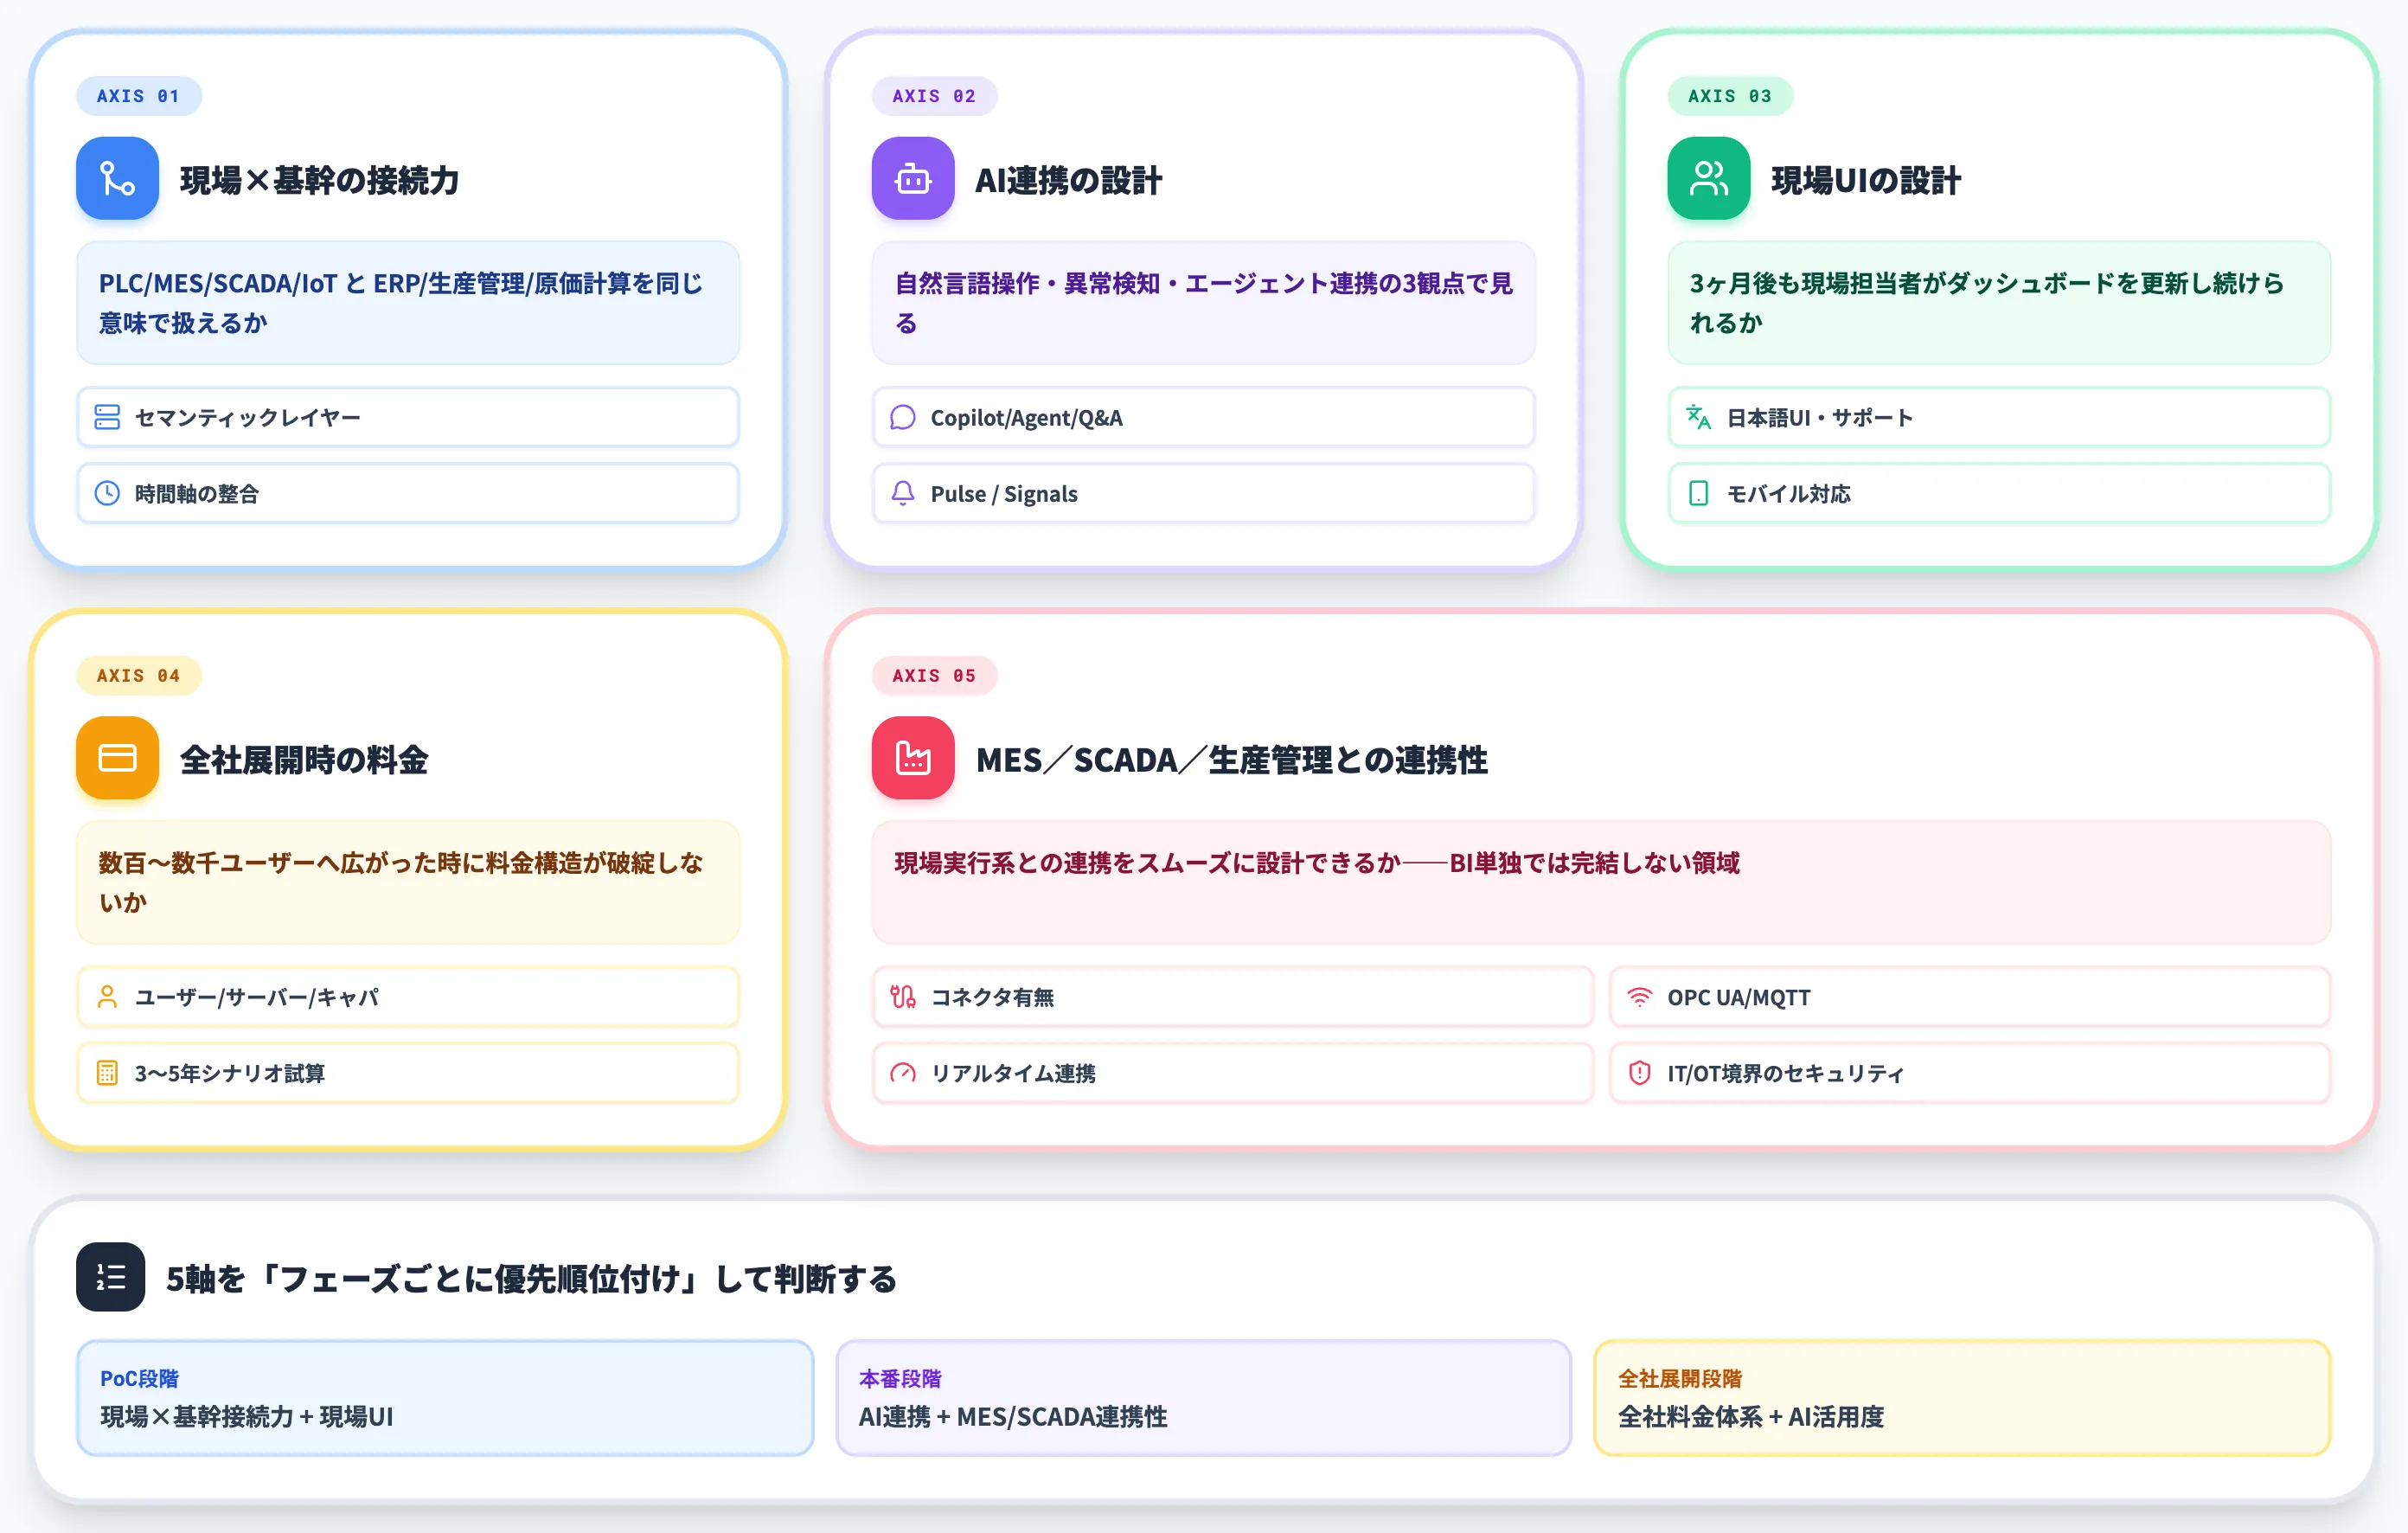The height and width of the screenshot is (1533, 2408).
Task: Click the 数百〜数千ユーザー description box
Action: click(408, 882)
